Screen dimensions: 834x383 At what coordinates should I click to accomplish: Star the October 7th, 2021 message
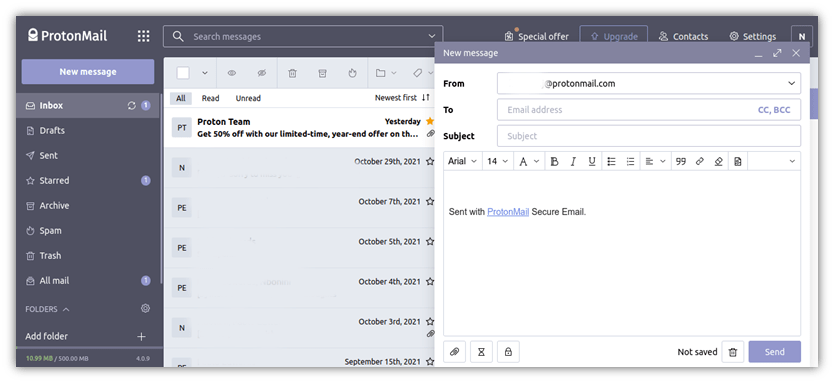click(x=430, y=202)
